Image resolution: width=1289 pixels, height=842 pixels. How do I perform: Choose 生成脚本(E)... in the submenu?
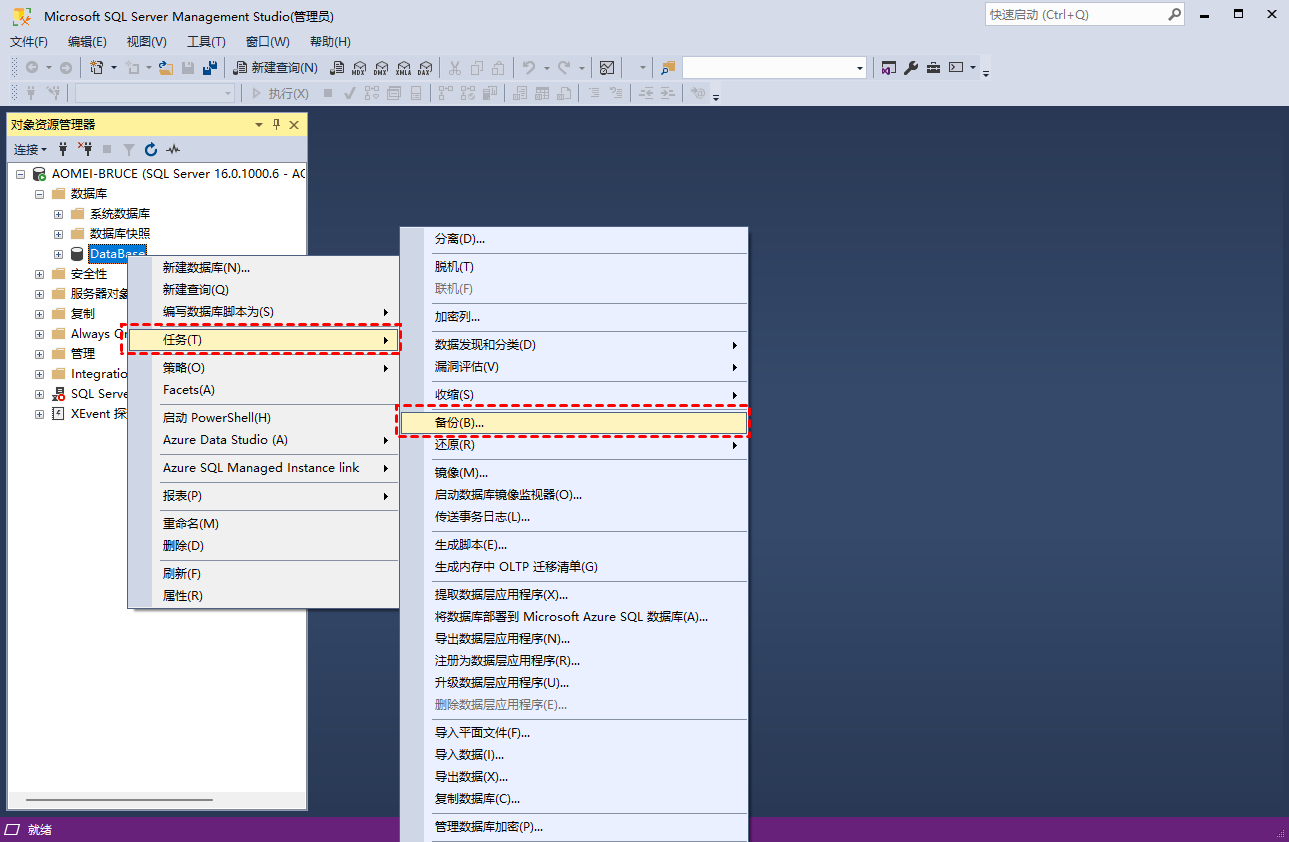471,545
